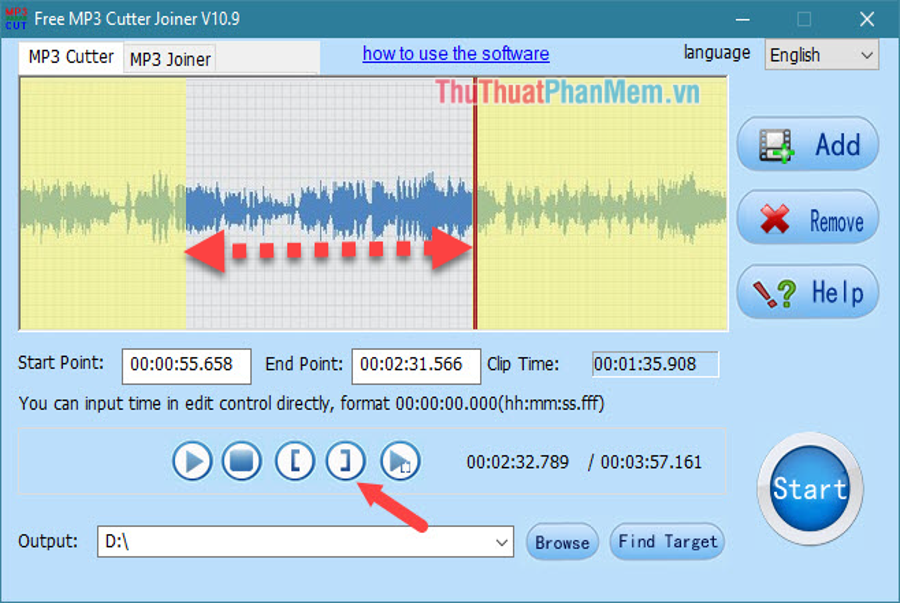Play the selected clip preview icon
Screen dimensions: 900x603
[x=400, y=461]
